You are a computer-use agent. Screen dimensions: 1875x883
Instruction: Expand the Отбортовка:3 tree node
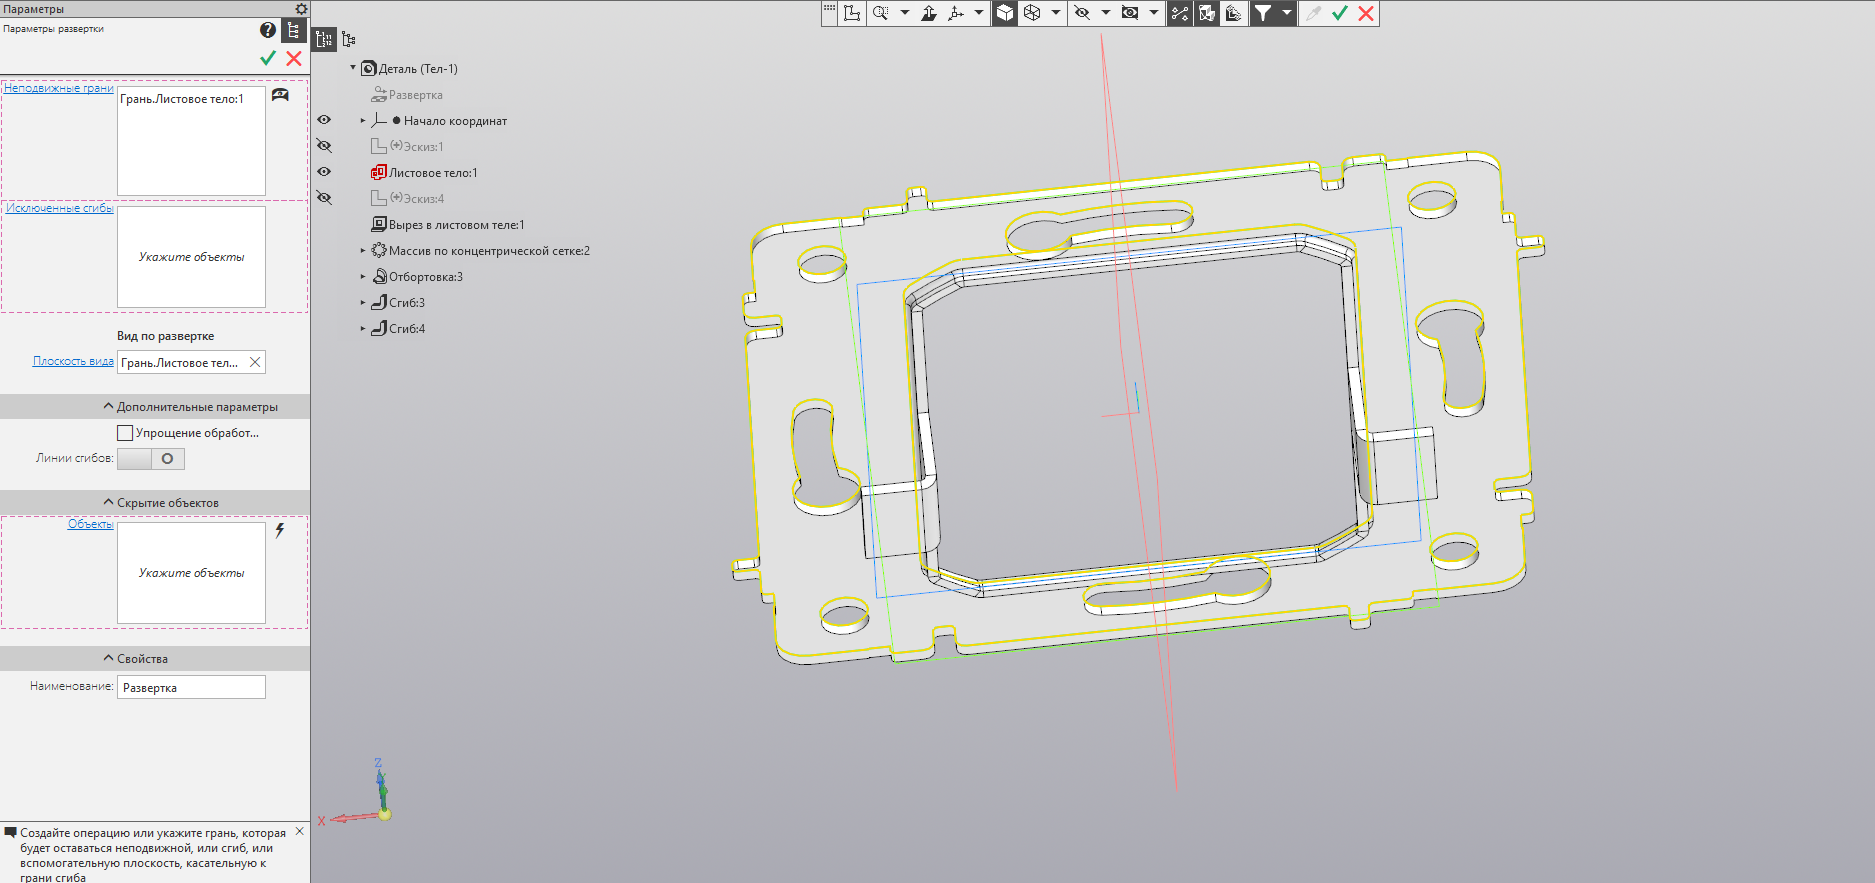pos(363,277)
